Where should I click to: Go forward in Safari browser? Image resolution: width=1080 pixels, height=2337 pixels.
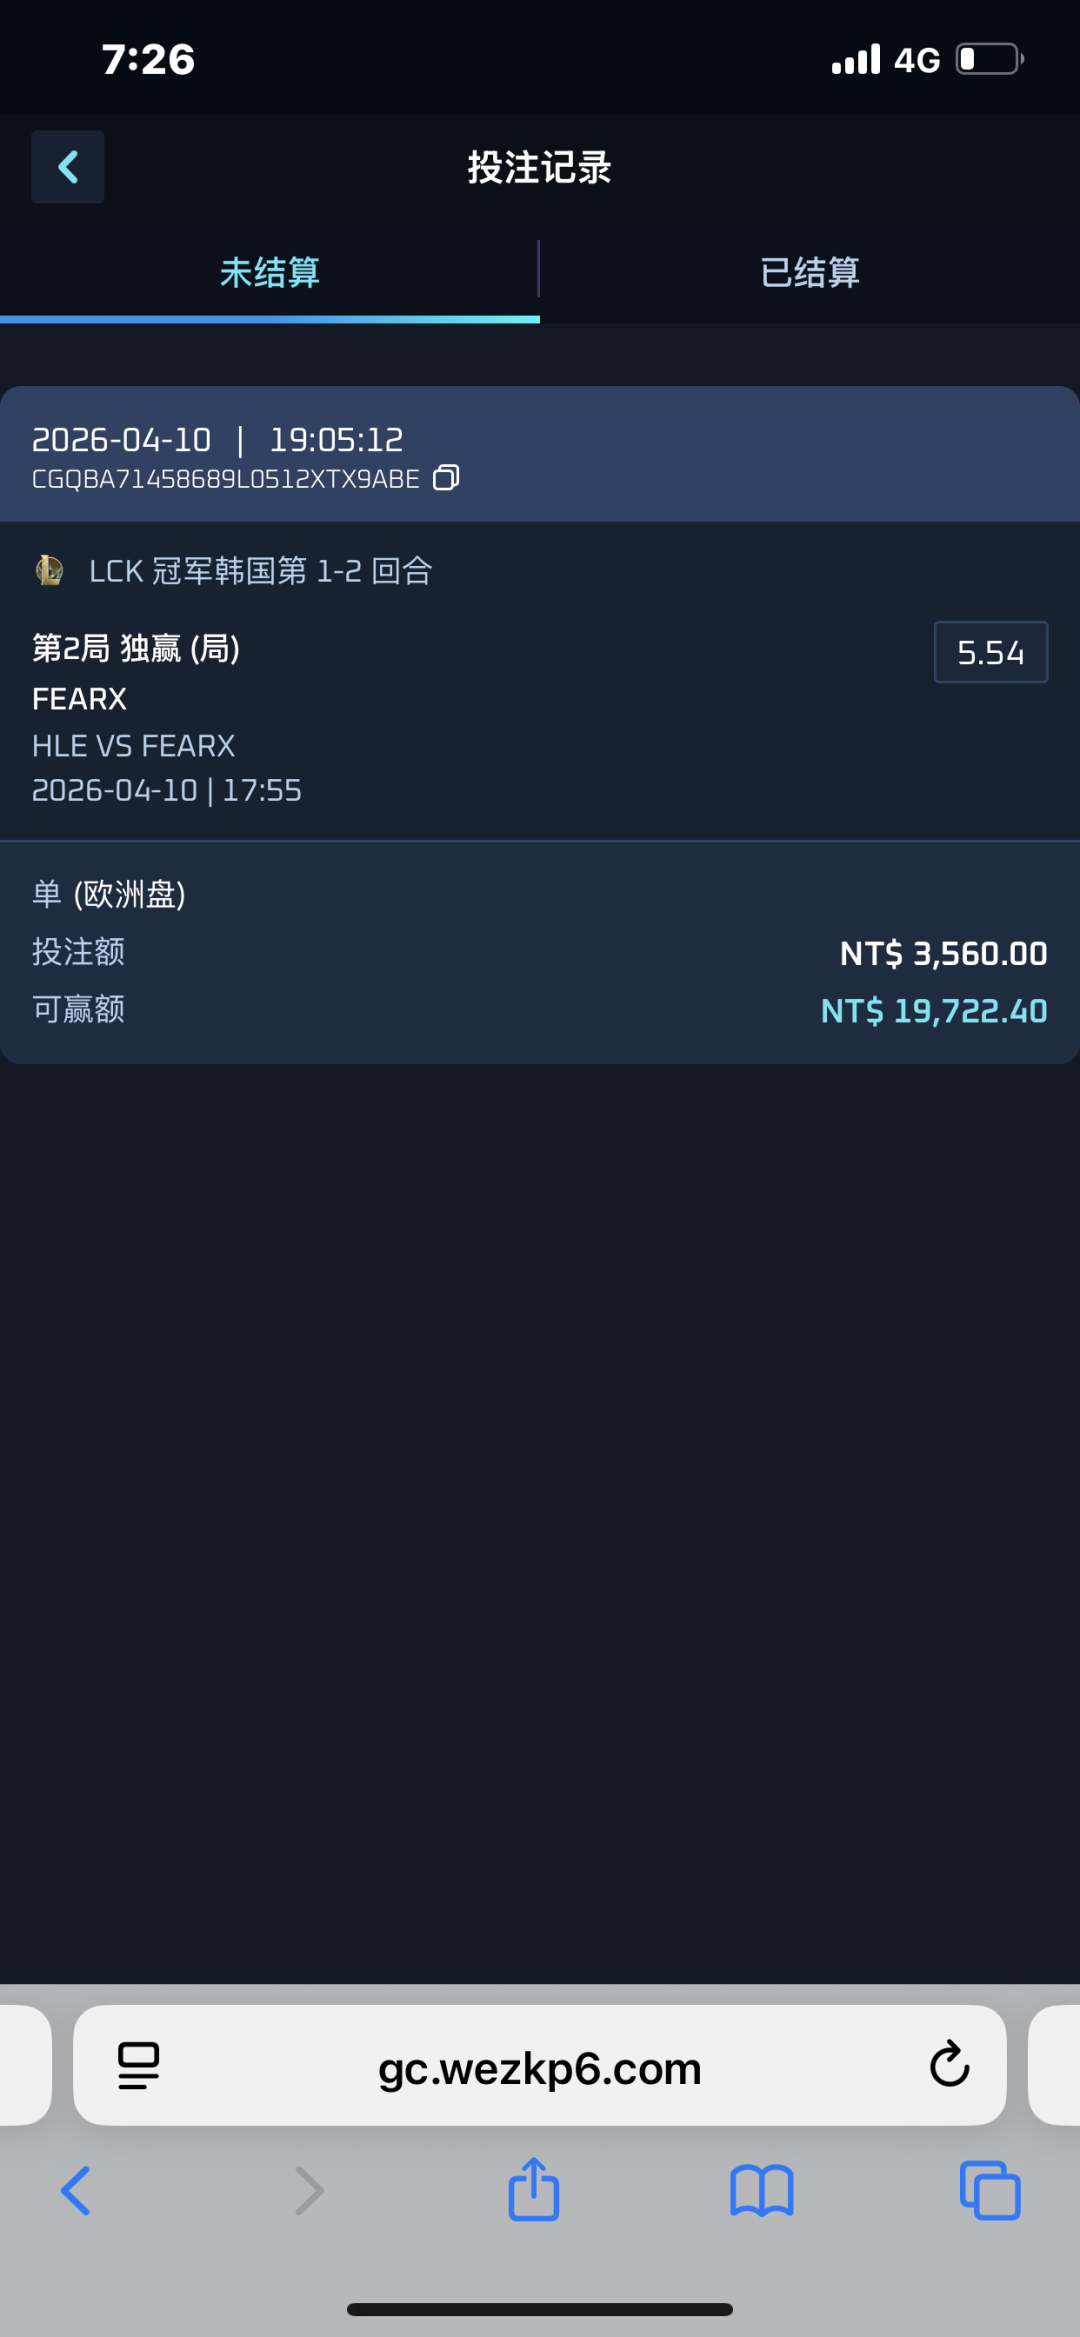click(309, 2191)
